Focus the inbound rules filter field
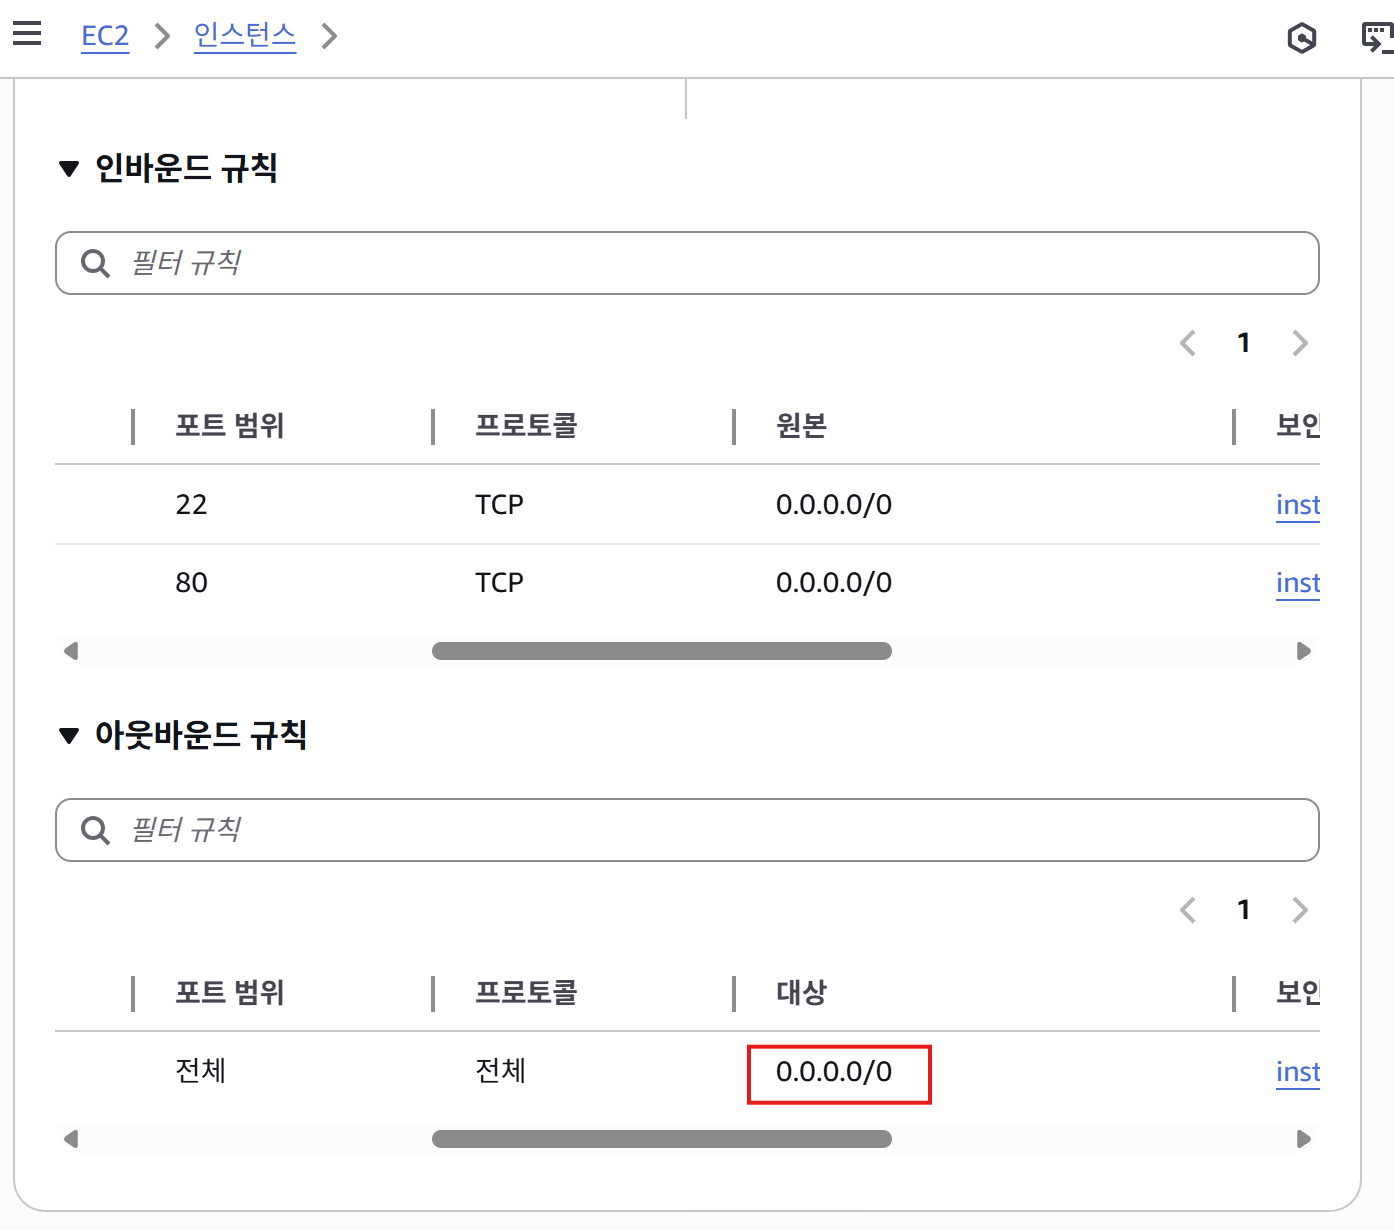 click(700, 263)
